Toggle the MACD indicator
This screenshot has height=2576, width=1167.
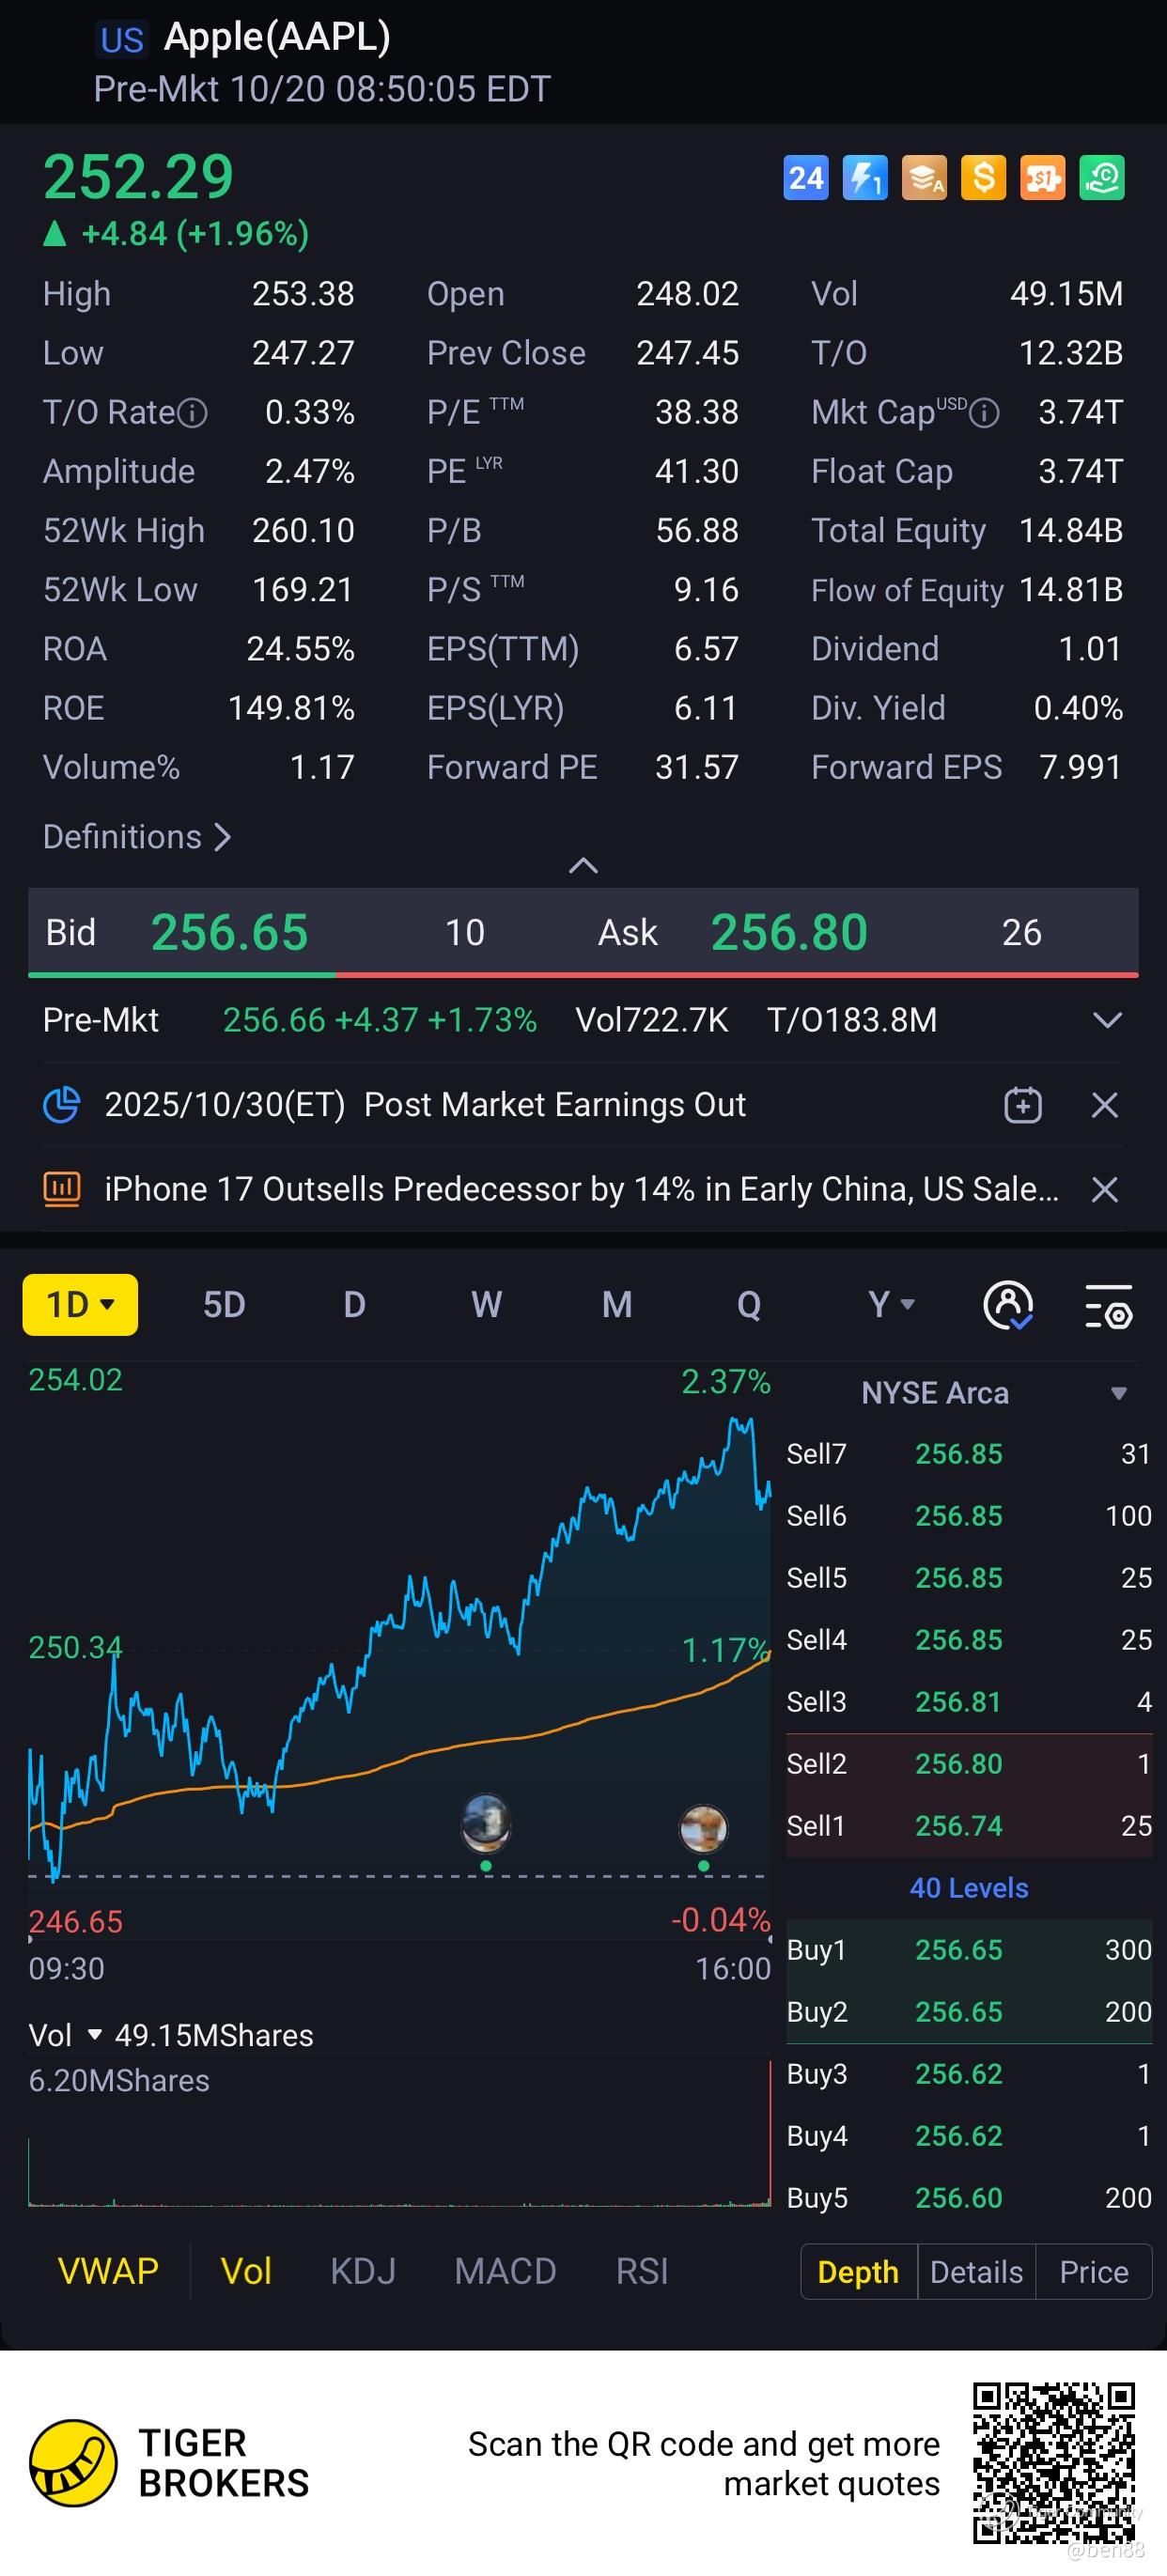(x=505, y=2272)
